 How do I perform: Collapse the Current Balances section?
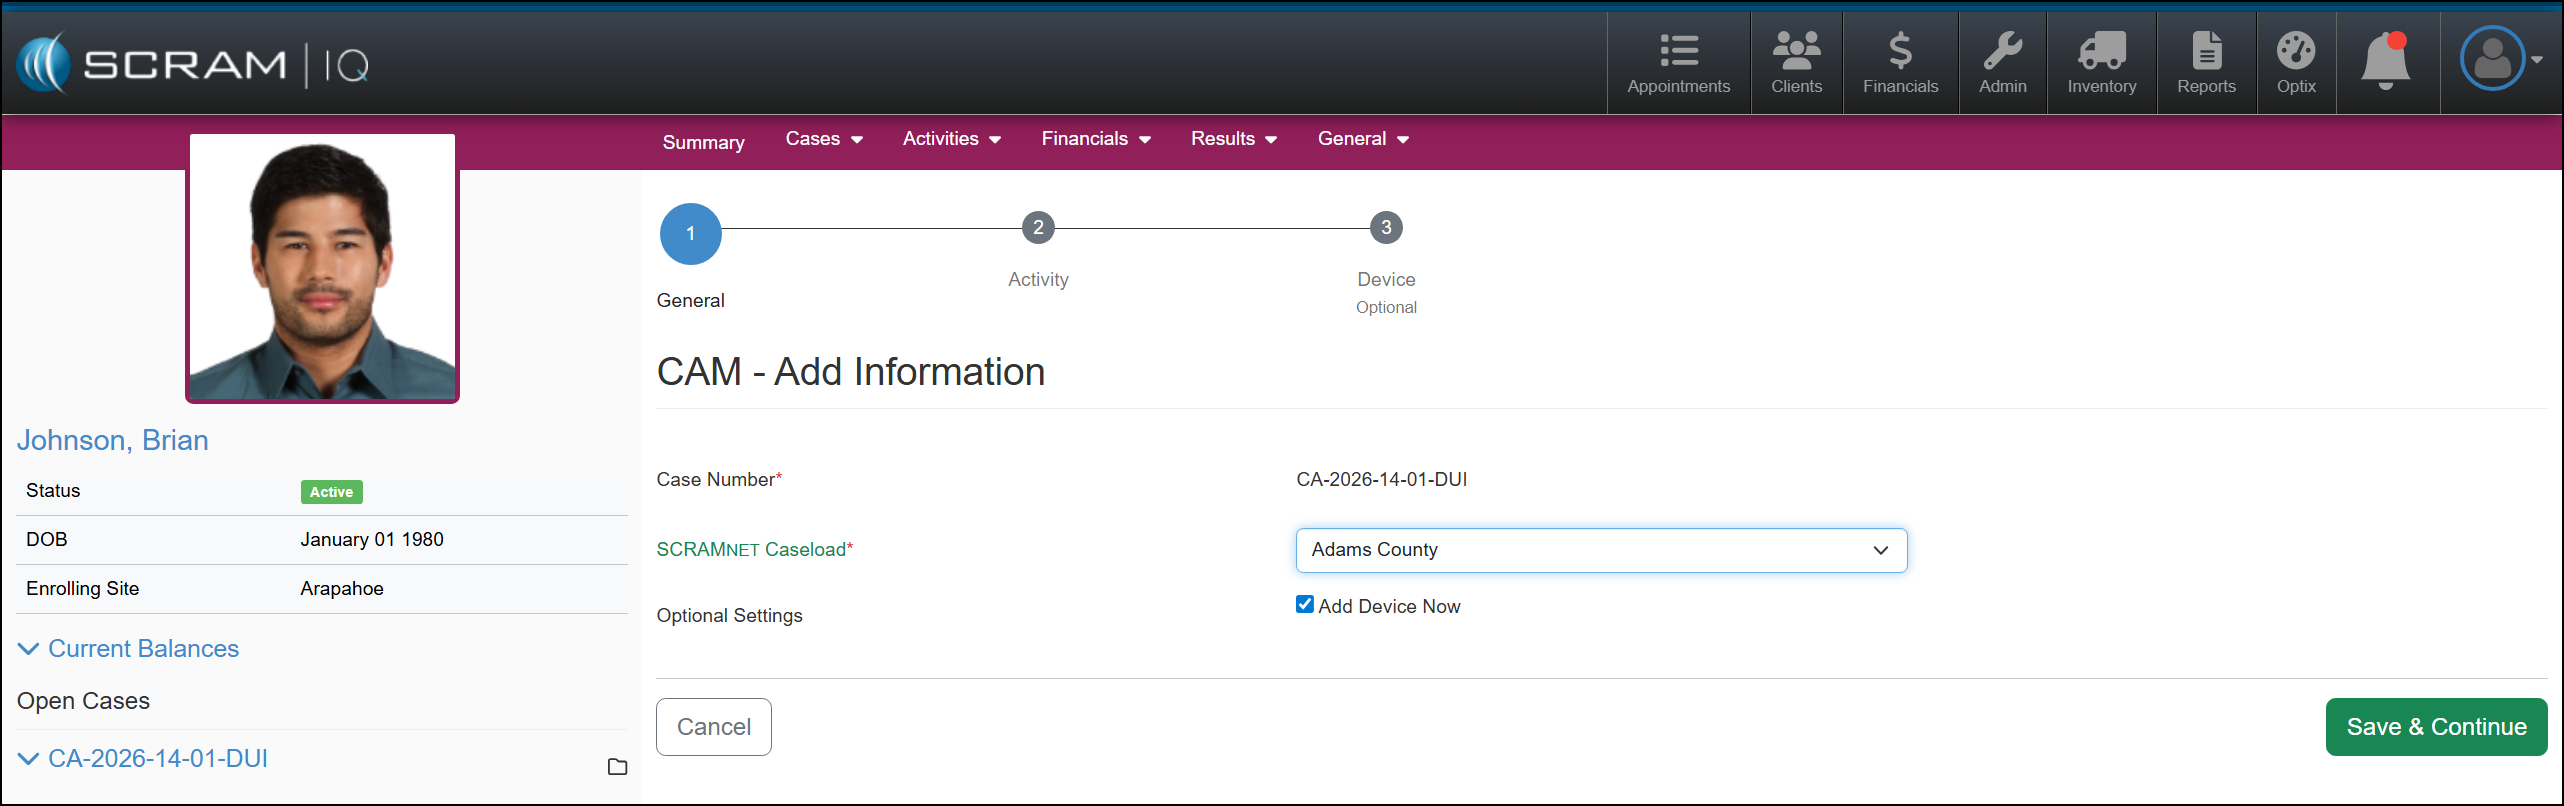pyautogui.click(x=29, y=649)
